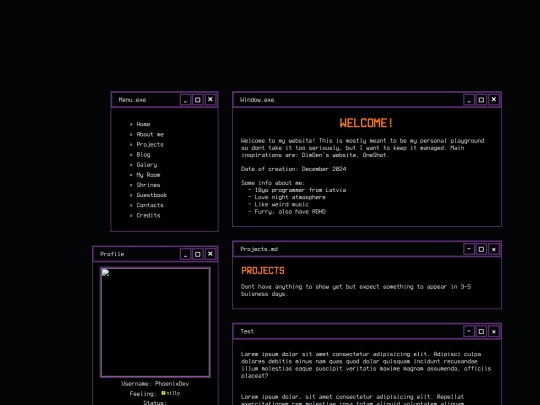Open the Credits link
540x405 pixels.
click(148, 215)
